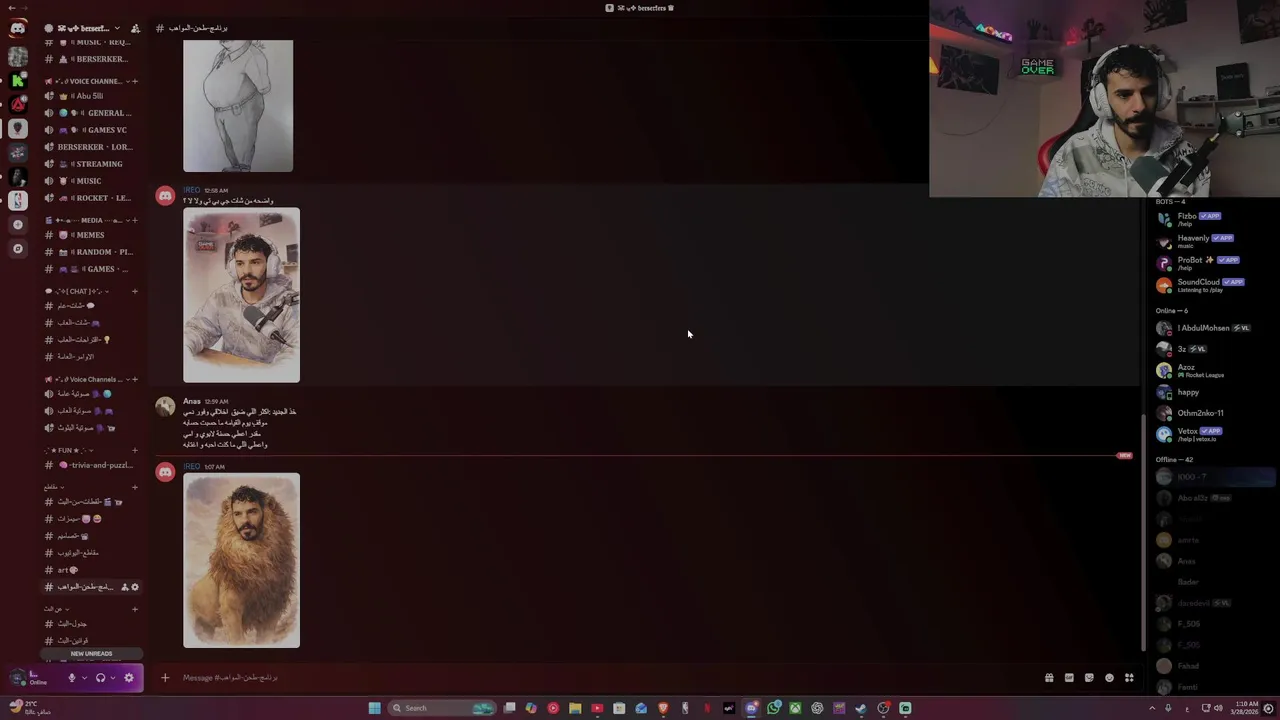The height and width of the screenshot is (720, 1280).
Task: Open MEMES text channel
Action: tap(92, 235)
